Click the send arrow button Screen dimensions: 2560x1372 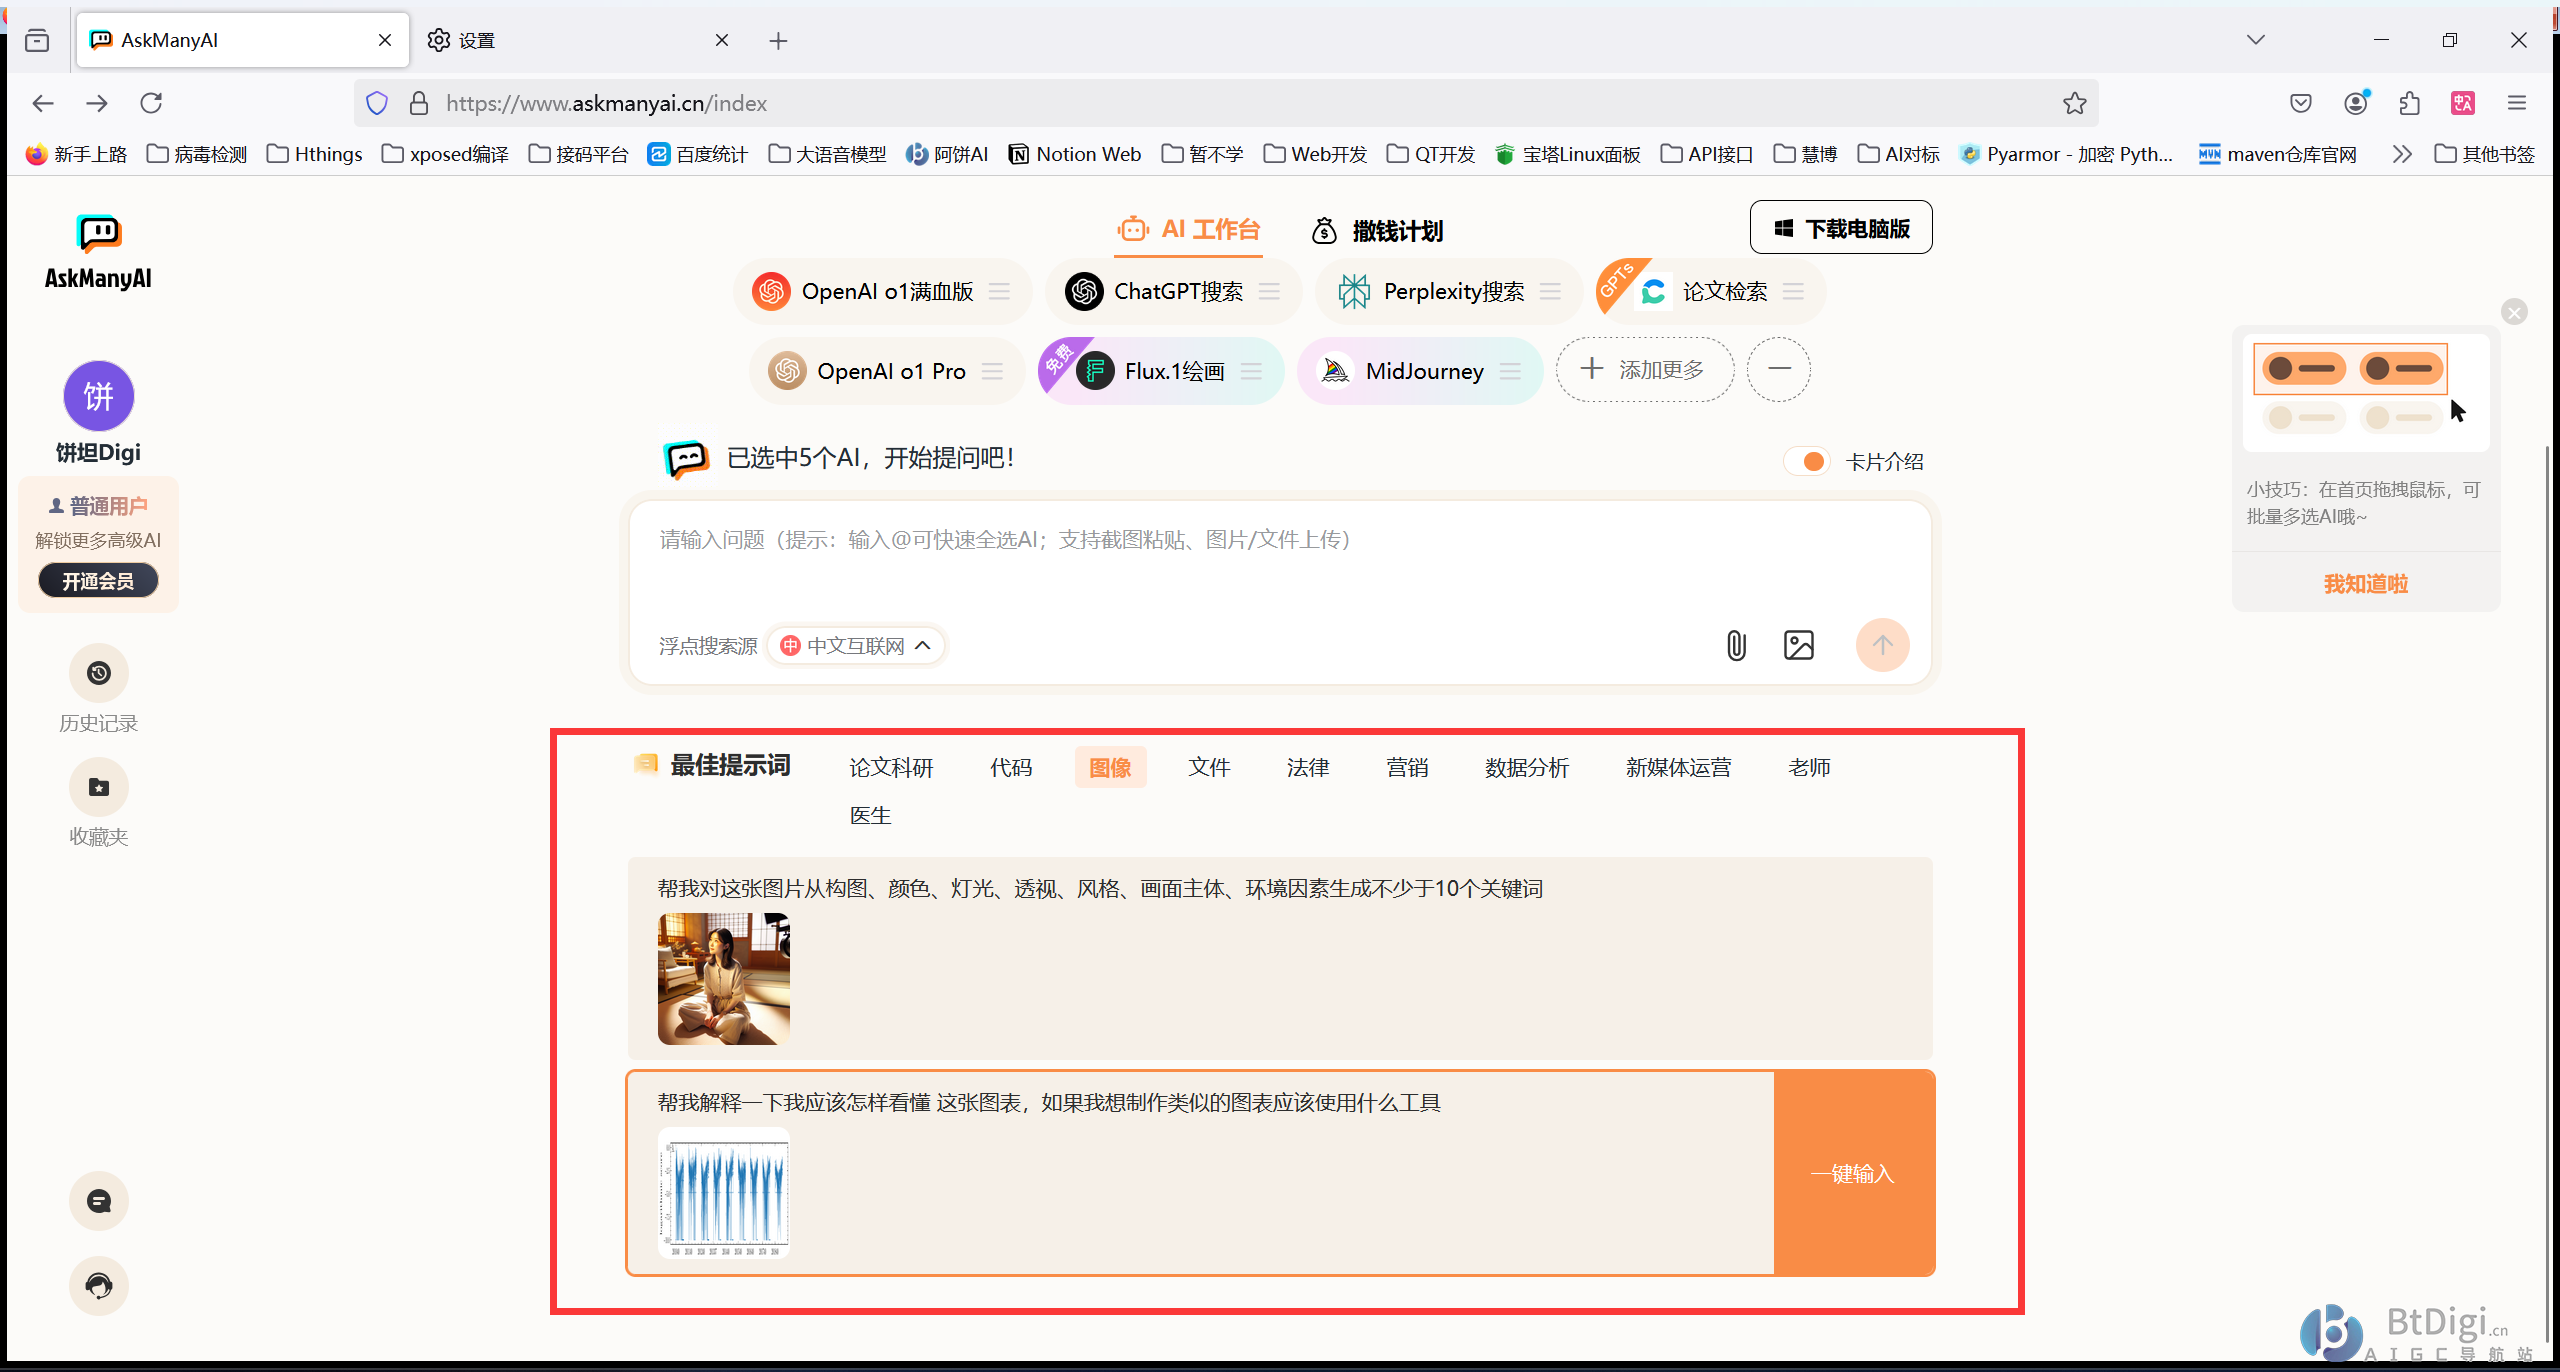tap(1882, 645)
